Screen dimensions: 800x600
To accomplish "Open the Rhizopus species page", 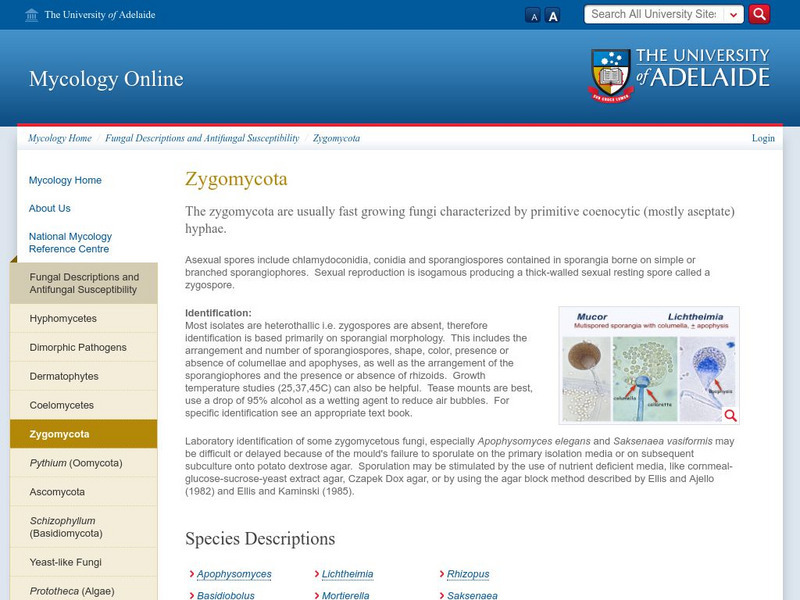I will pyautogui.click(x=467, y=575).
